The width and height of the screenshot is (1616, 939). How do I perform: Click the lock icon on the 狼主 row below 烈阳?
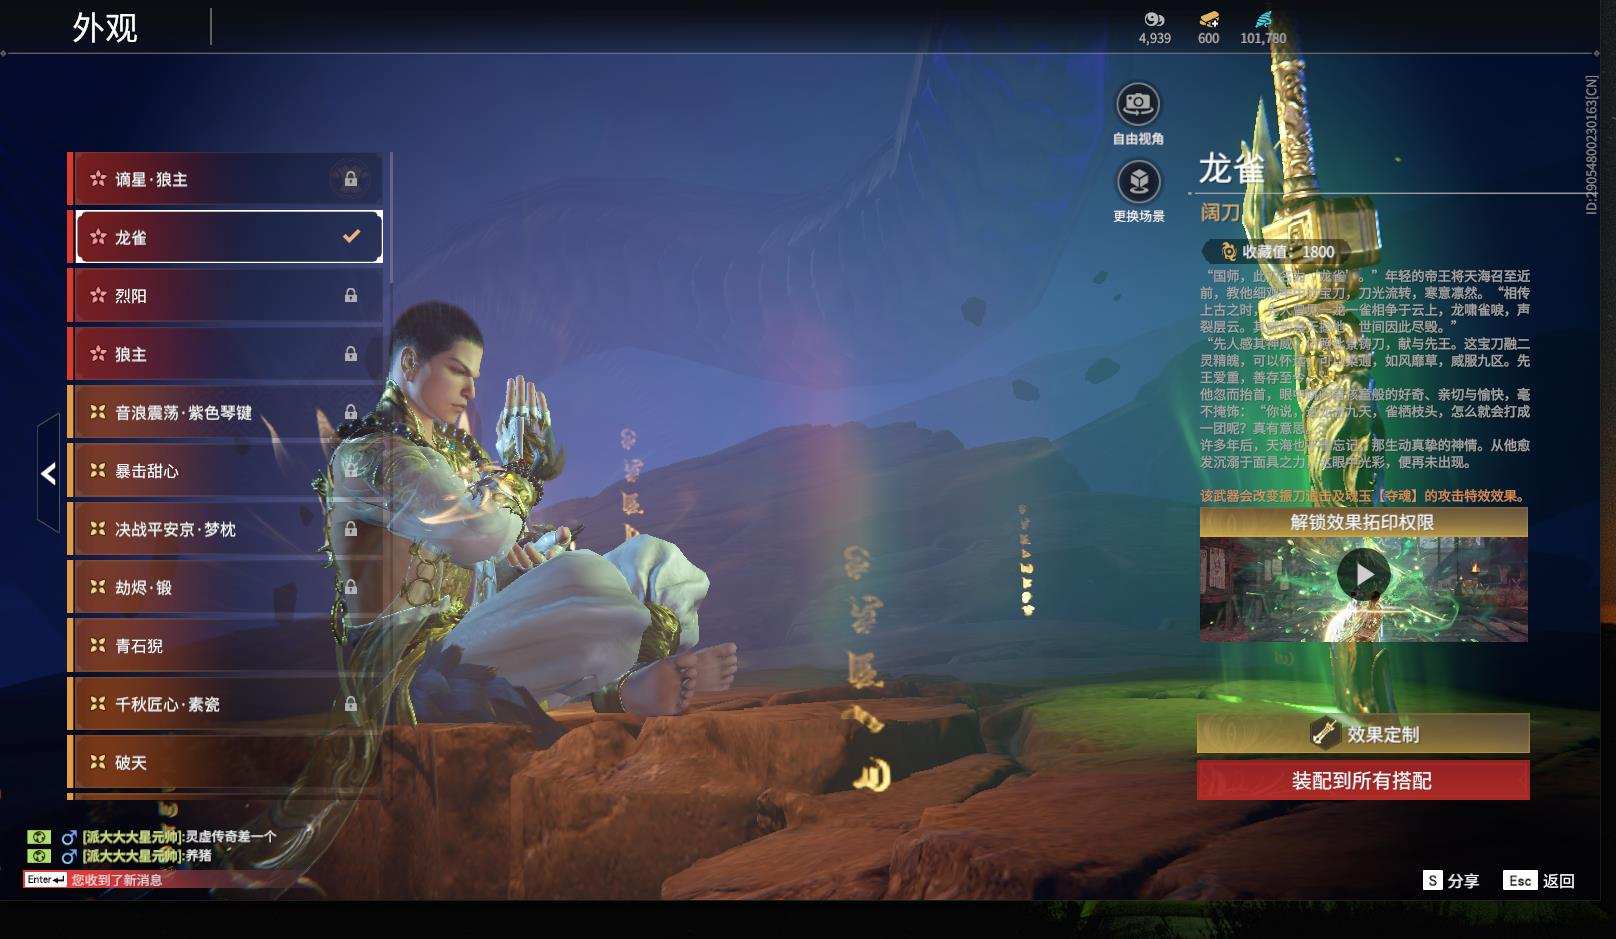[351, 354]
